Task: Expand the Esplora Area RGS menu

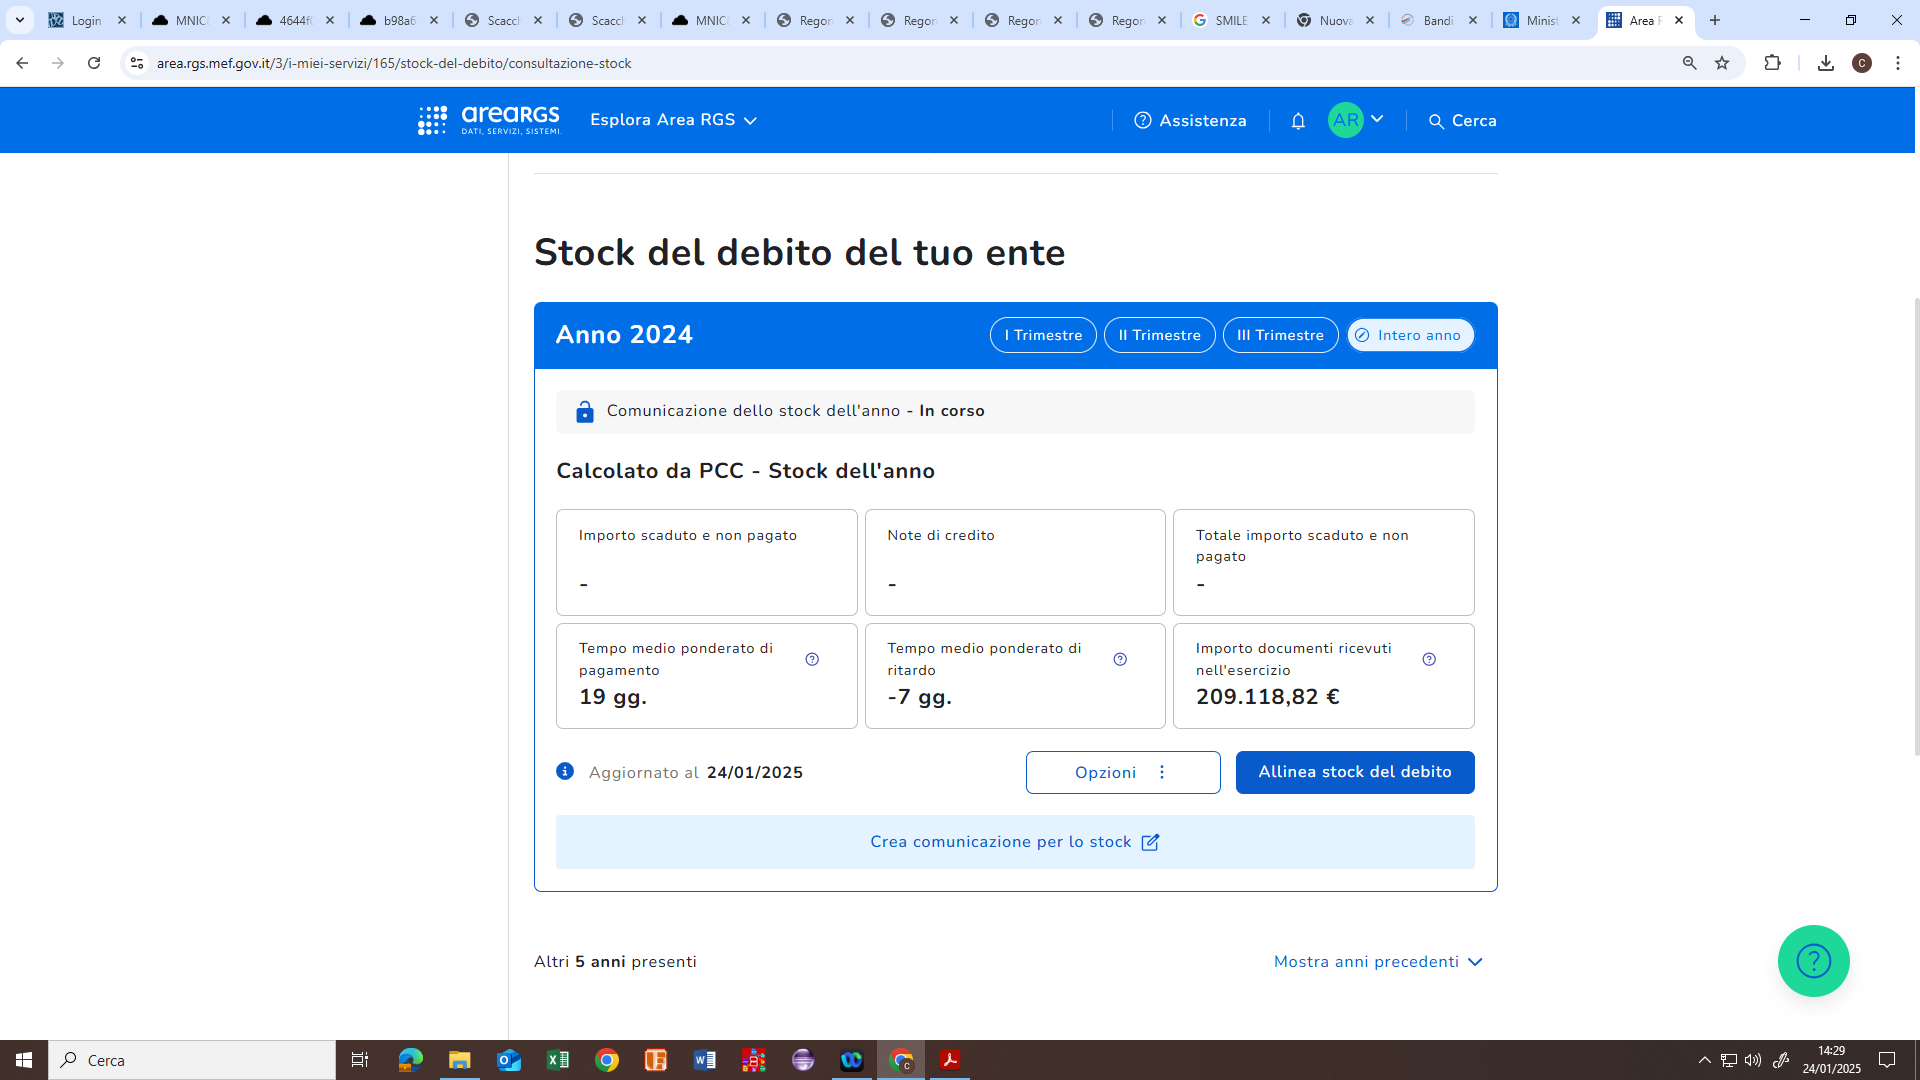Action: [673, 120]
